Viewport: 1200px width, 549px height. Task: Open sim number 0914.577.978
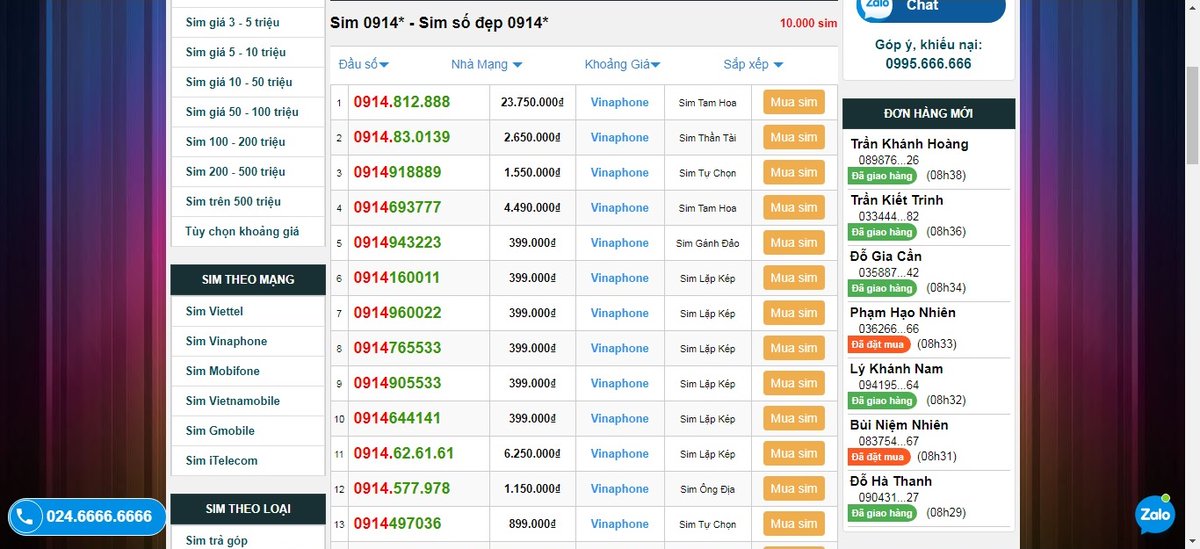(402, 489)
